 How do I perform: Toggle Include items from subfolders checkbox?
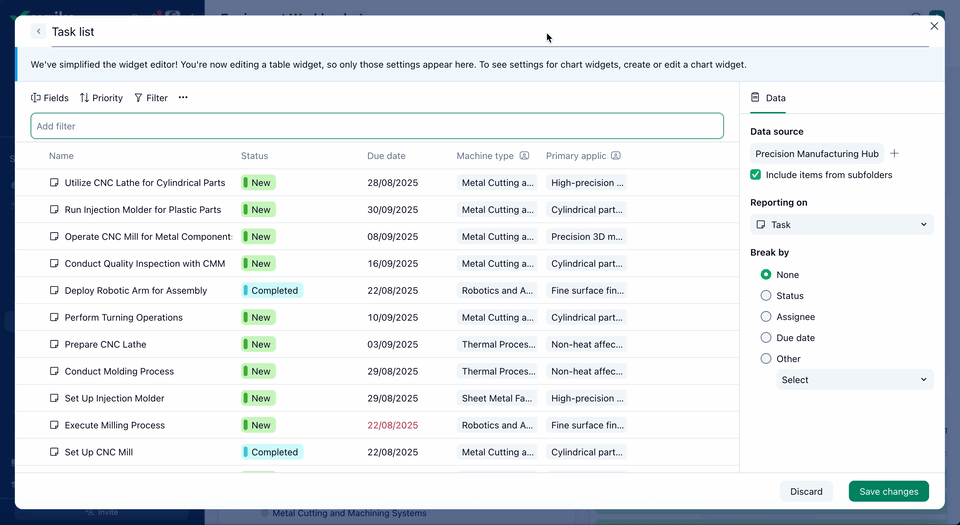click(756, 175)
